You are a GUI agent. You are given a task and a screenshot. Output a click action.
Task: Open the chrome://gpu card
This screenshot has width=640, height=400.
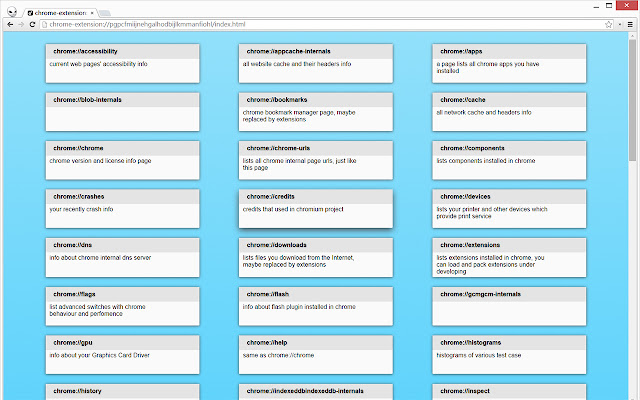point(122,355)
